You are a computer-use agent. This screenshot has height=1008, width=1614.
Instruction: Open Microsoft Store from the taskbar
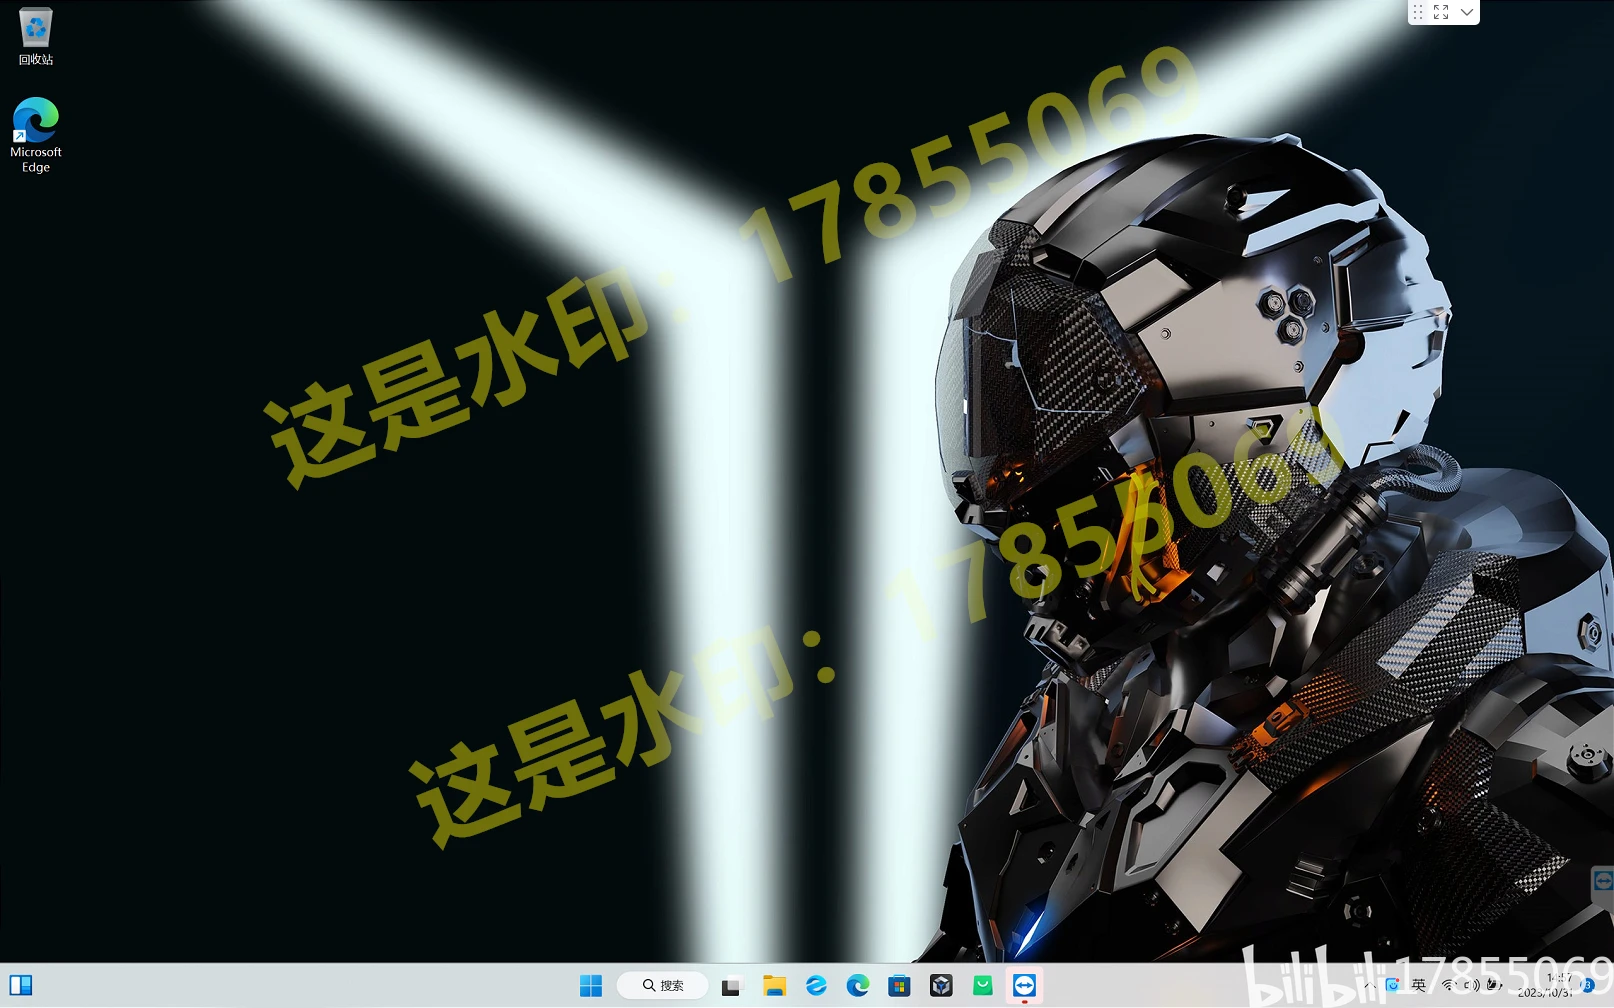coord(899,986)
